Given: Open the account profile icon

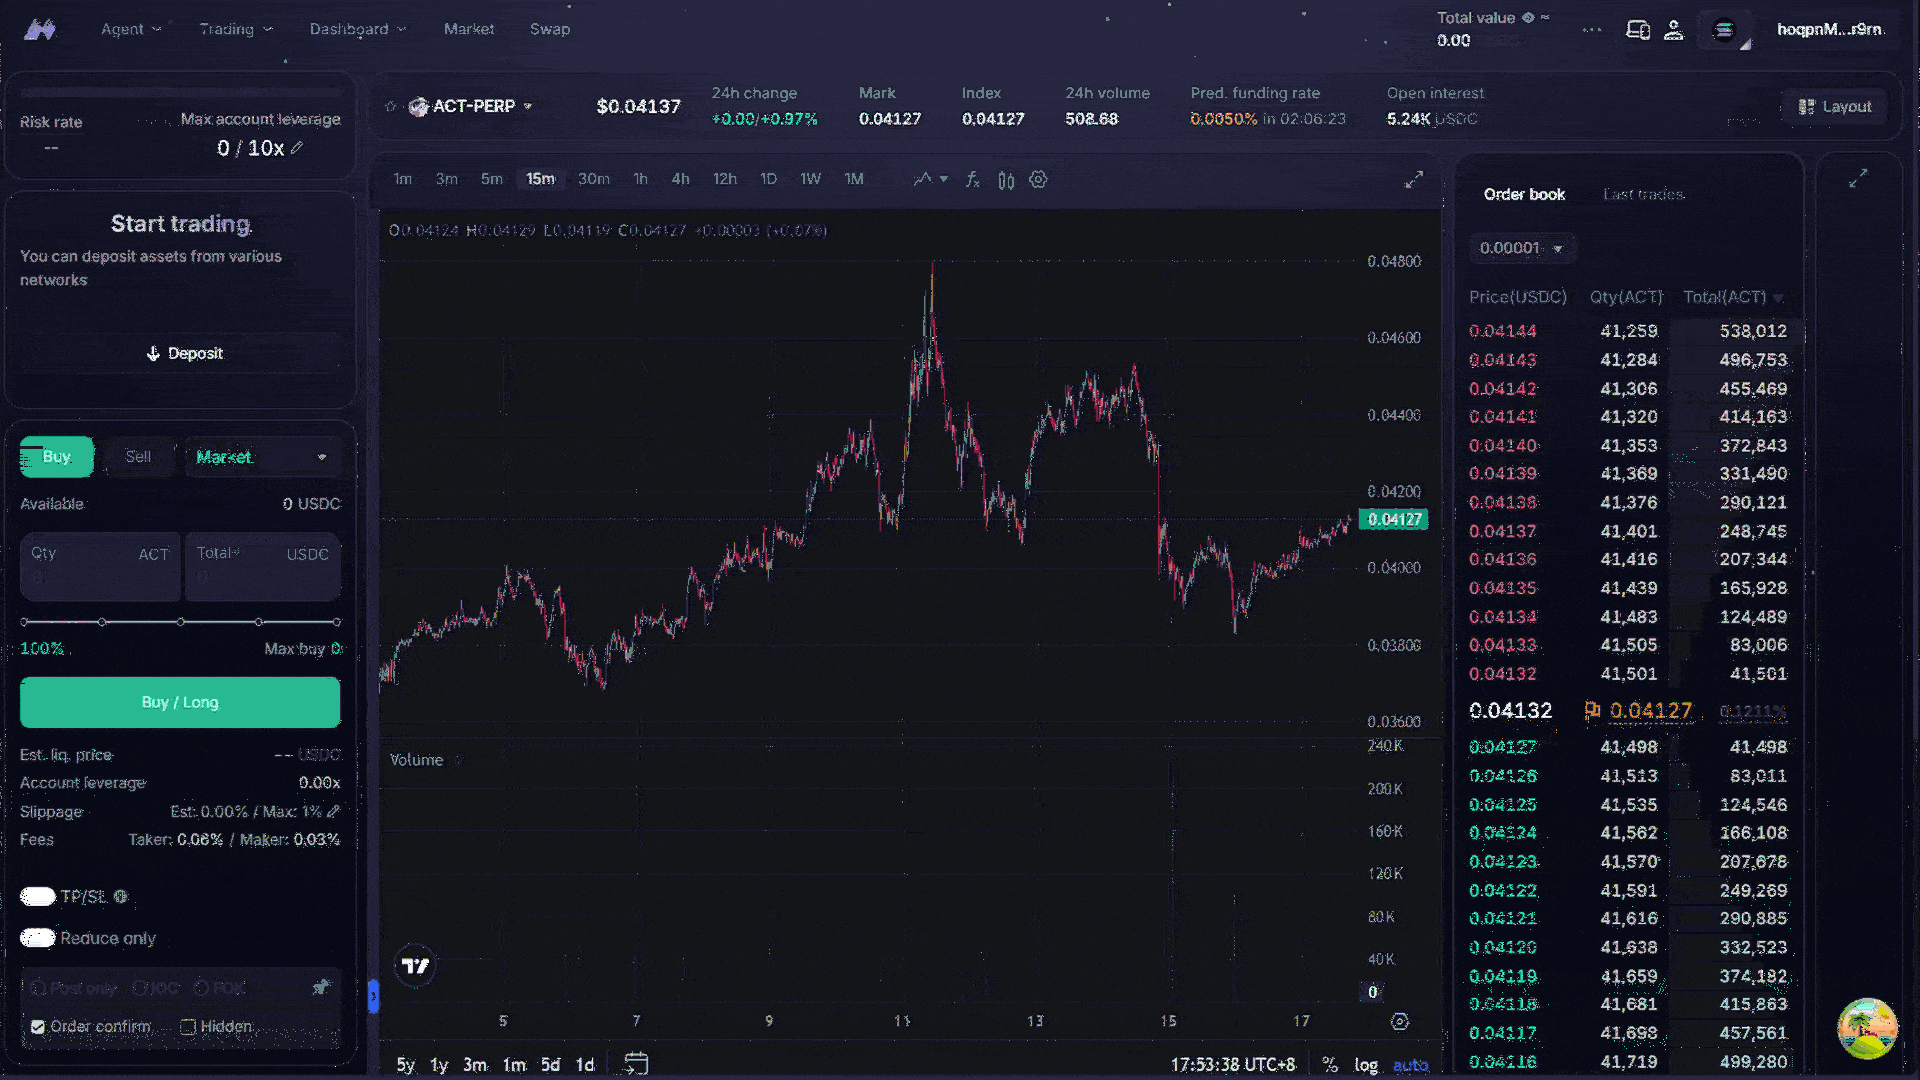Looking at the screenshot, I should [x=1673, y=30].
